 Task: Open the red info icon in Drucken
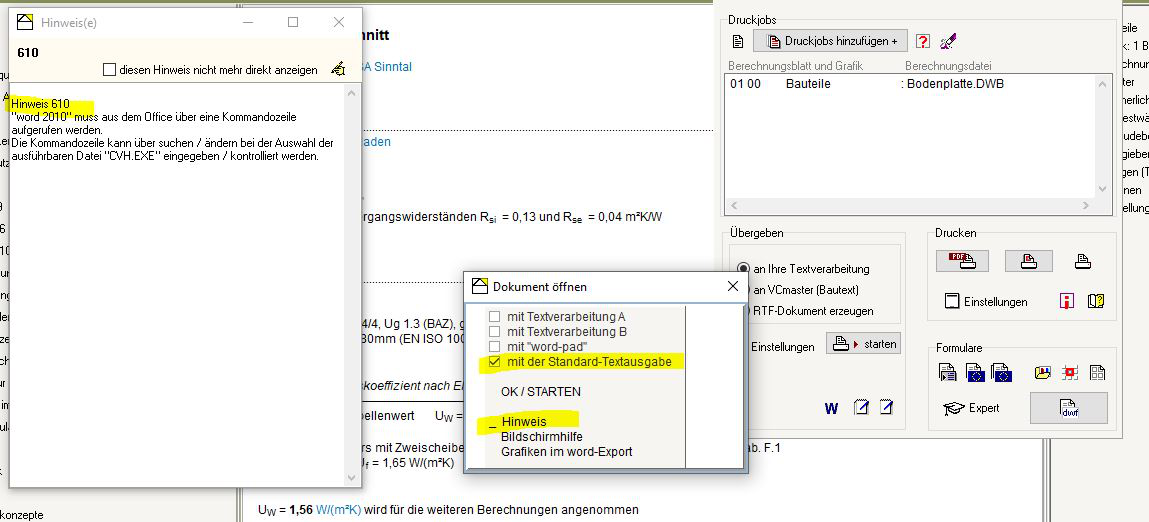click(1067, 301)
